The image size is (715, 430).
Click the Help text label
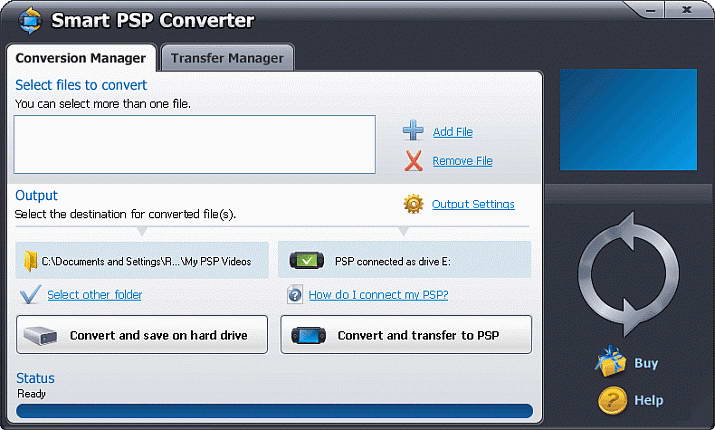(648, 400)
